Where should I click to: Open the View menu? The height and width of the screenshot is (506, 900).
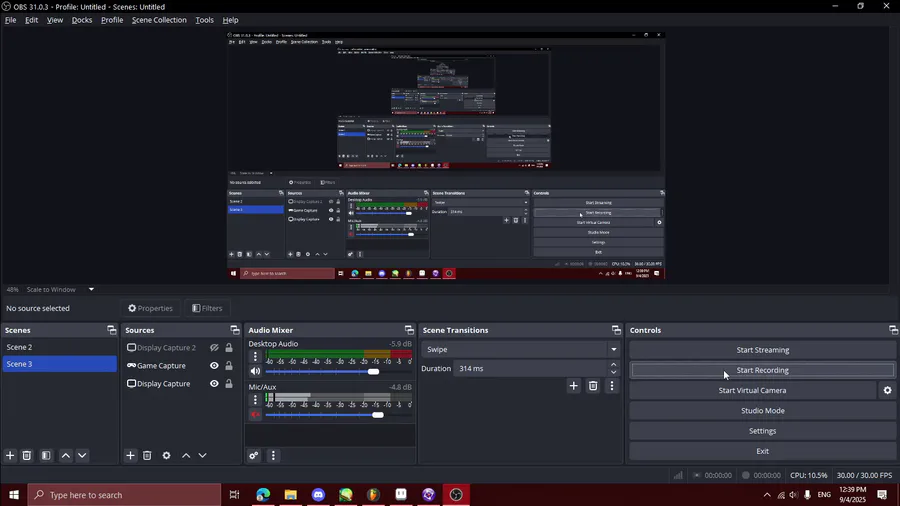click(55, 20)
